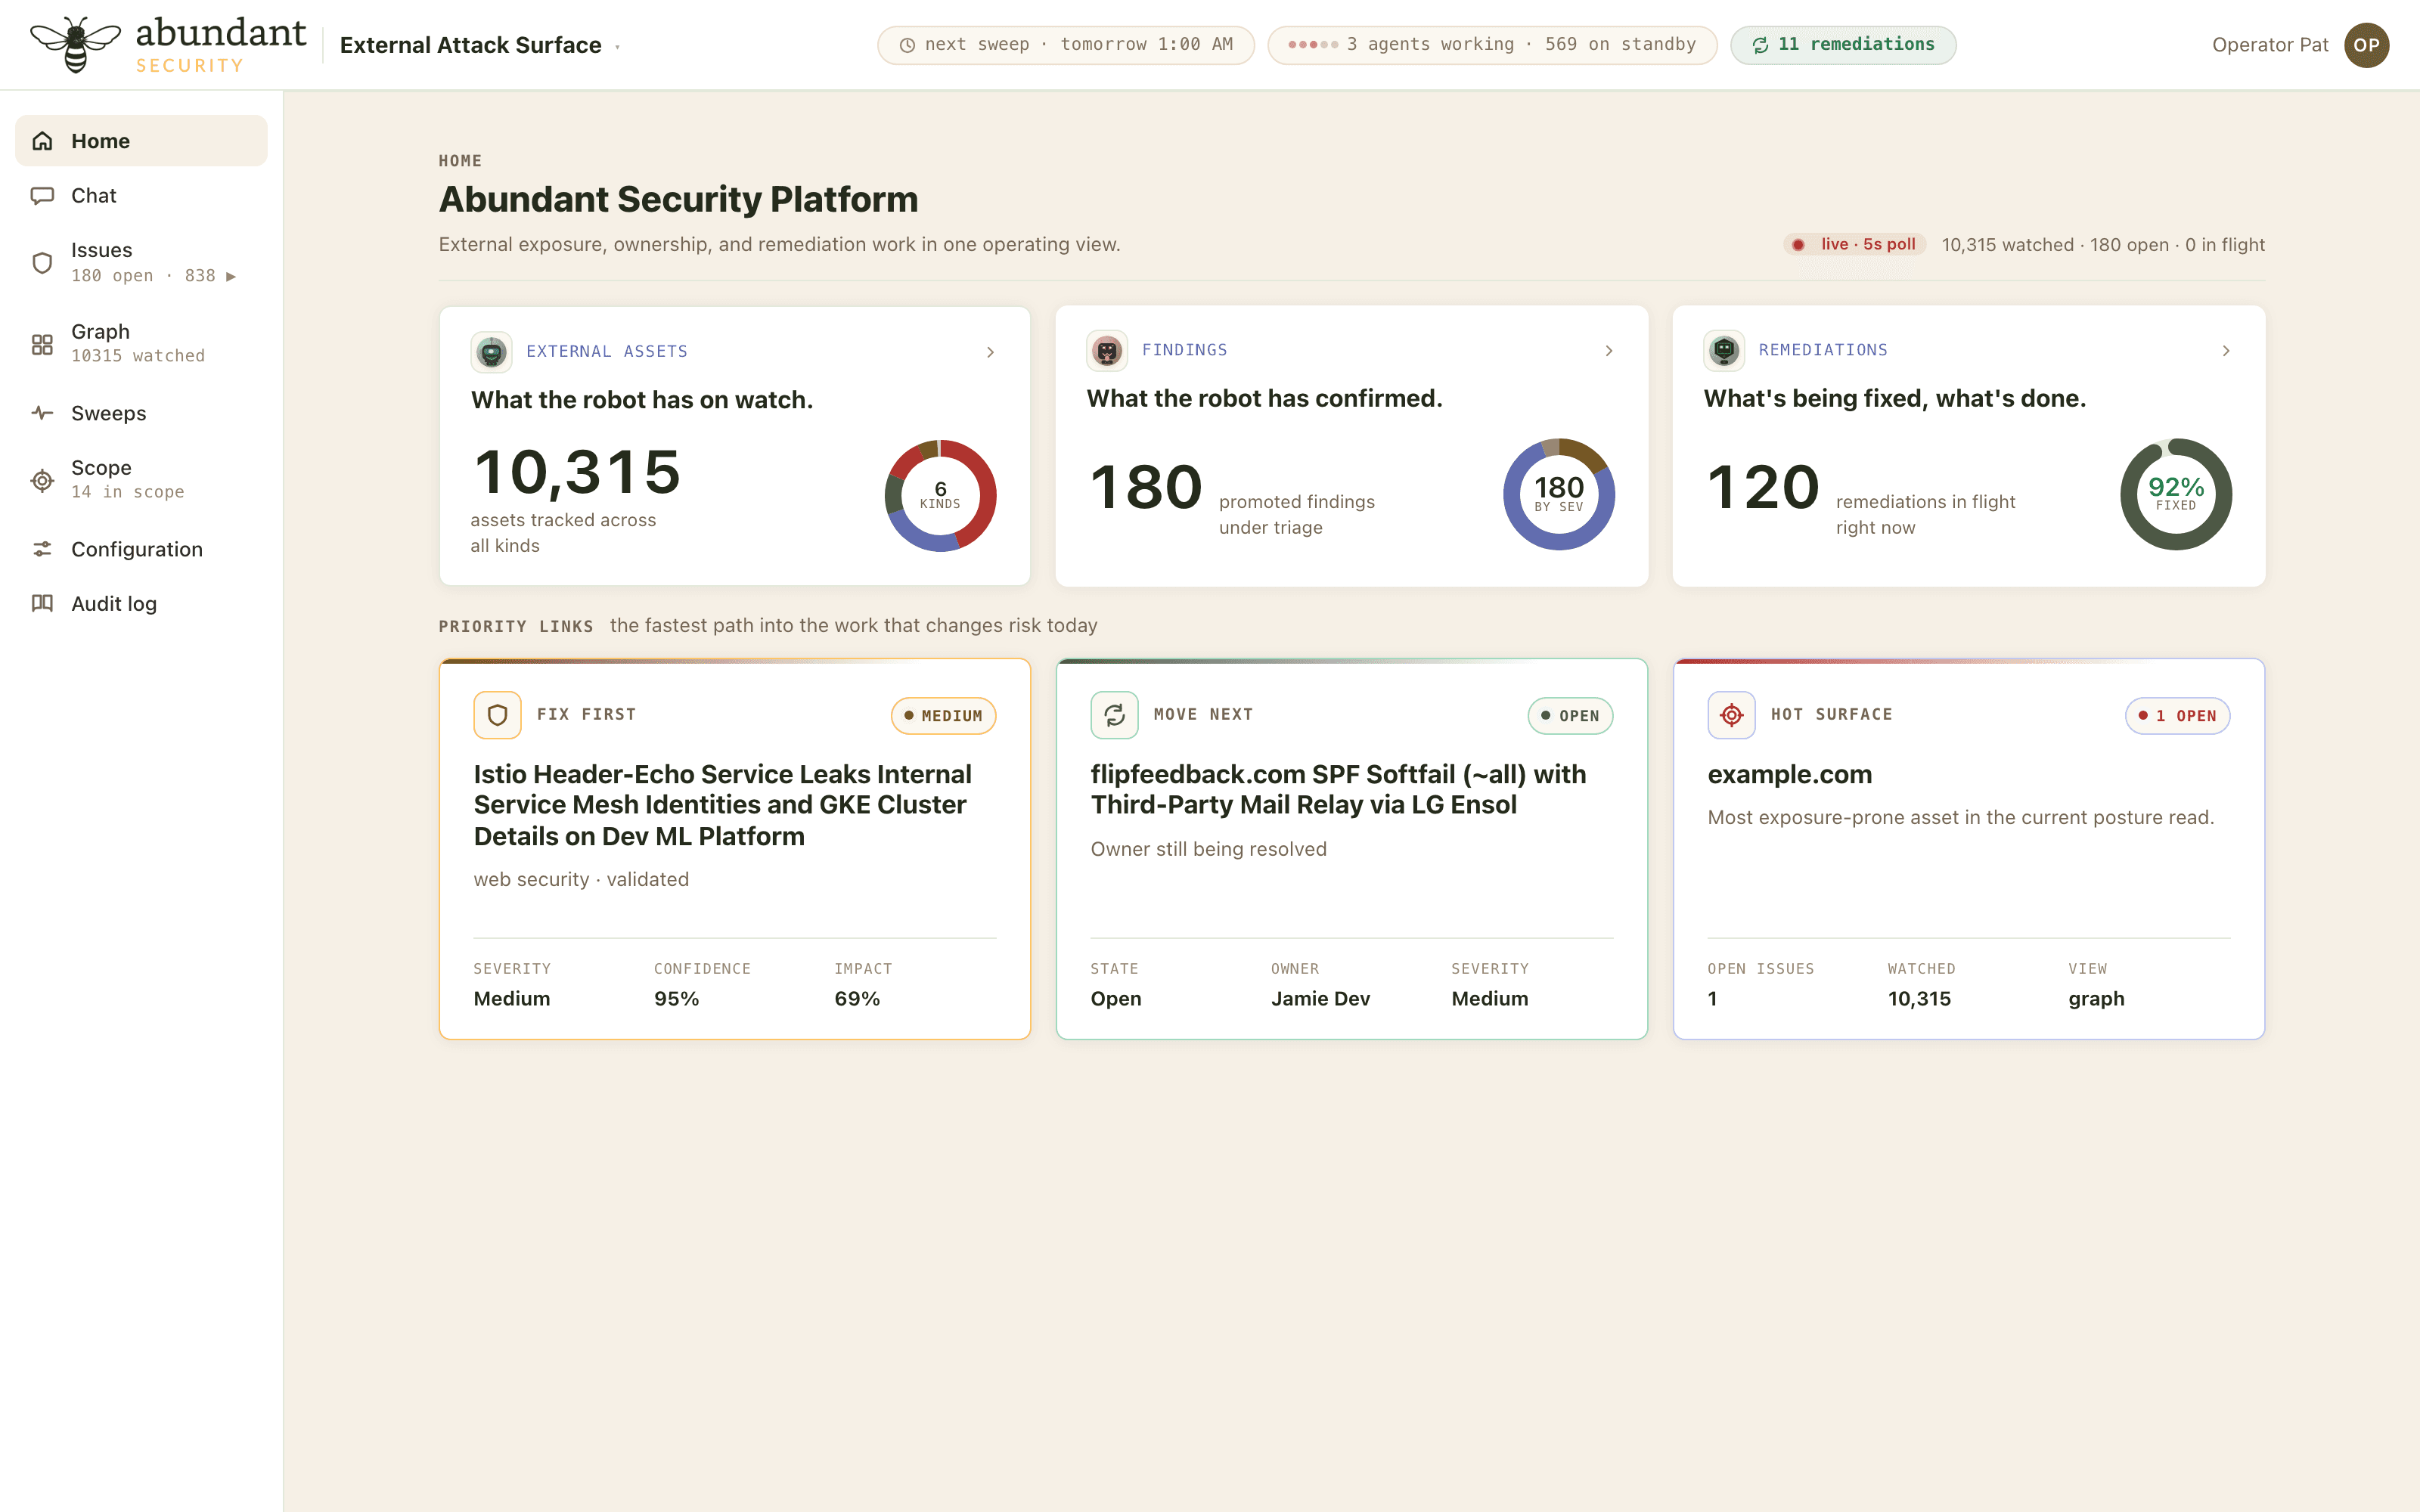Click the 6 kinds donut chart

coord(940,495)
